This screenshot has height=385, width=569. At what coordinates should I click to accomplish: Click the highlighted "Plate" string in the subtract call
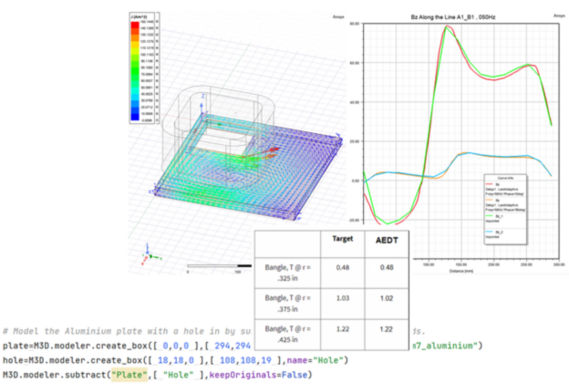pos(129,375)
